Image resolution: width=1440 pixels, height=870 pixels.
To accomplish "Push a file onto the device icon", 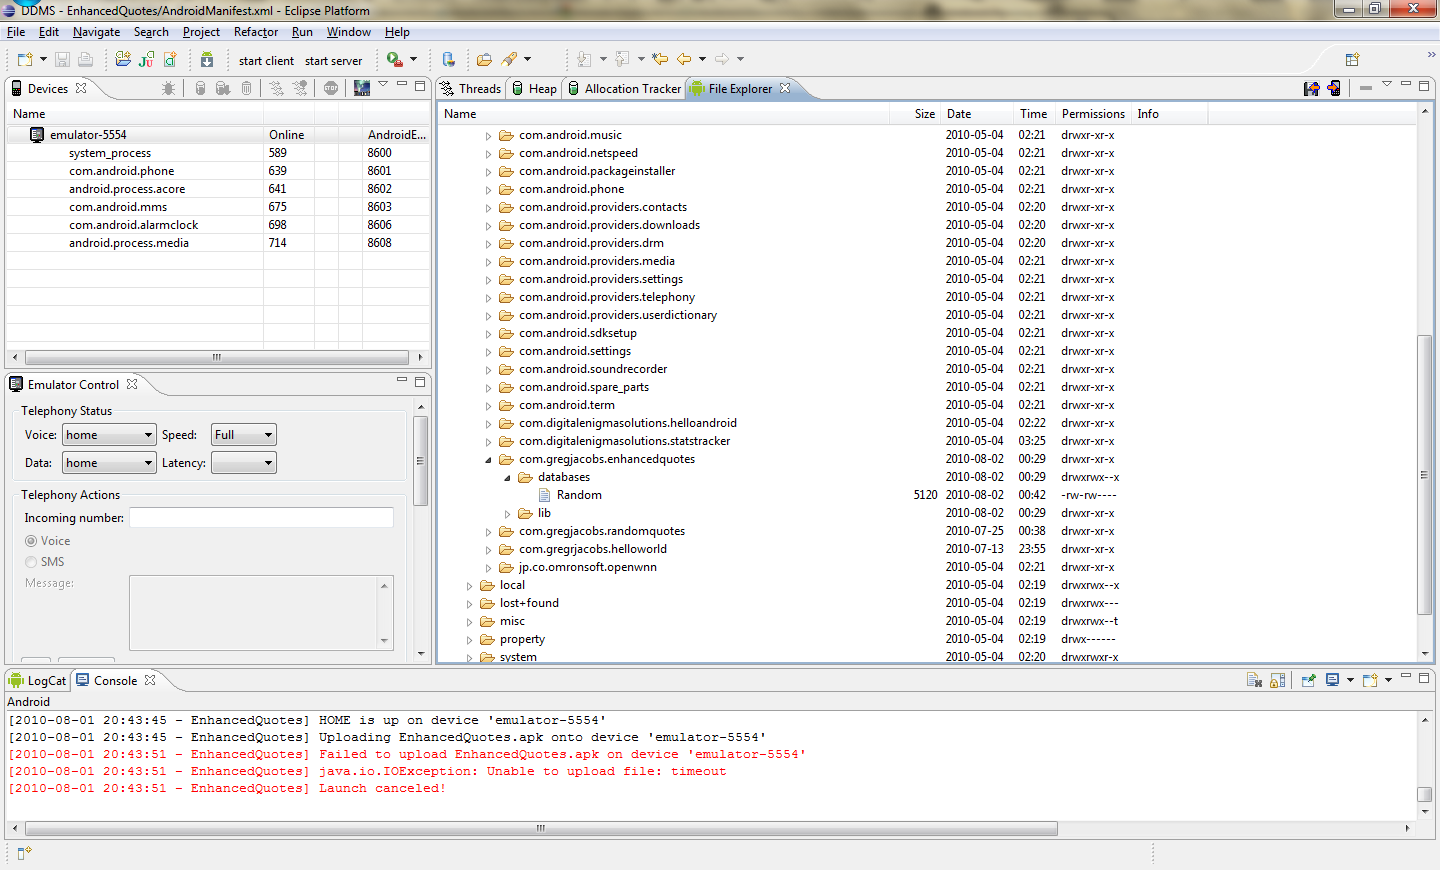I will 1334,89.
